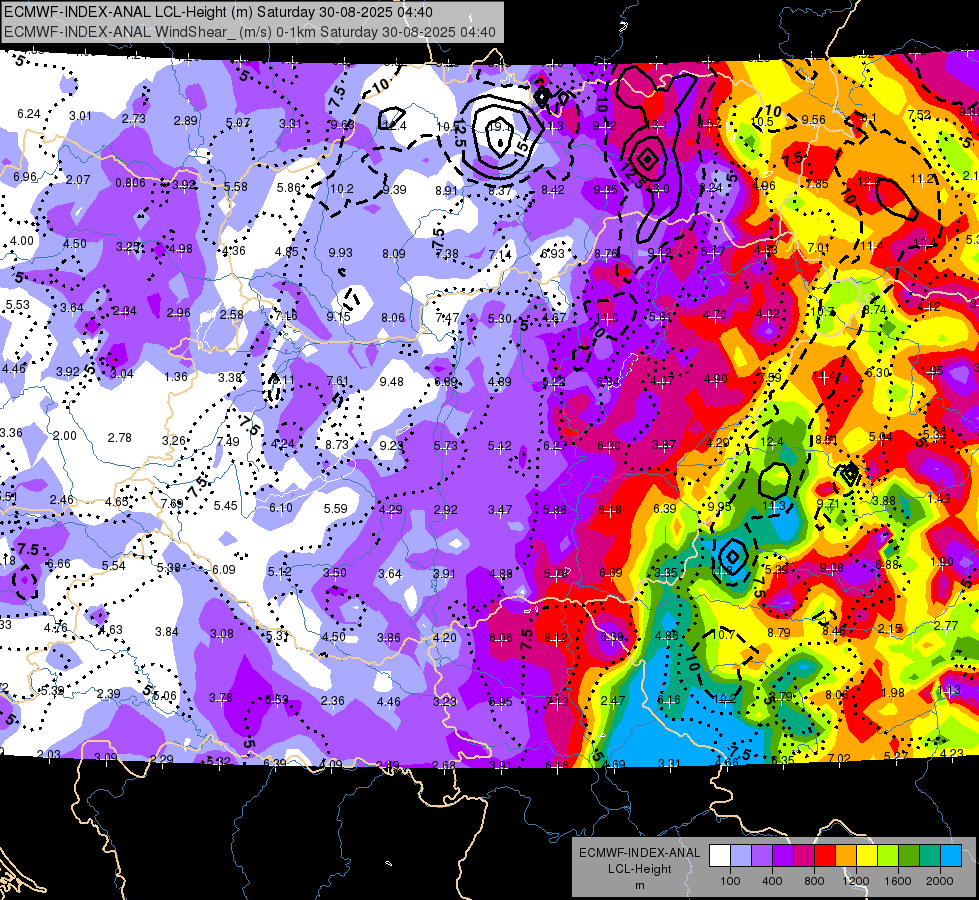Click the grid value 8.91
The image size is (979, 900).
[x=447, y=190]
